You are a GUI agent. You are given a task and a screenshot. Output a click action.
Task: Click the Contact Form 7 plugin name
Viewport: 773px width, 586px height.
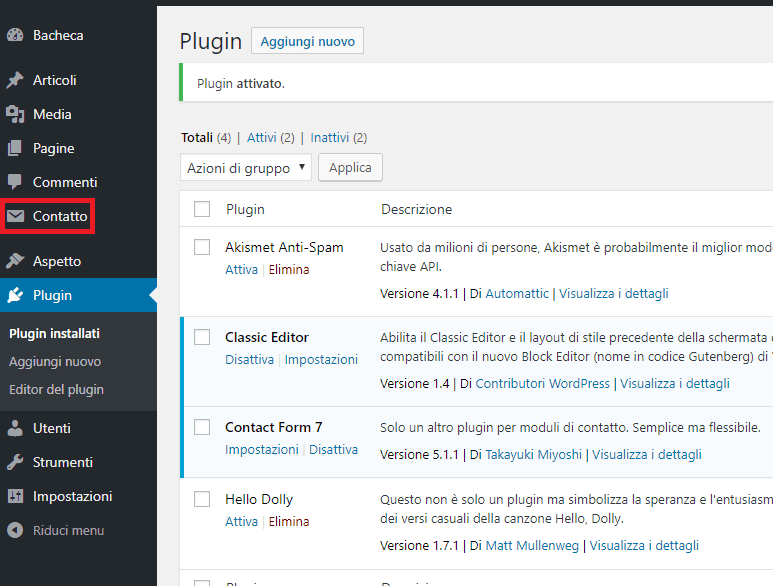[x=274, y=427]
